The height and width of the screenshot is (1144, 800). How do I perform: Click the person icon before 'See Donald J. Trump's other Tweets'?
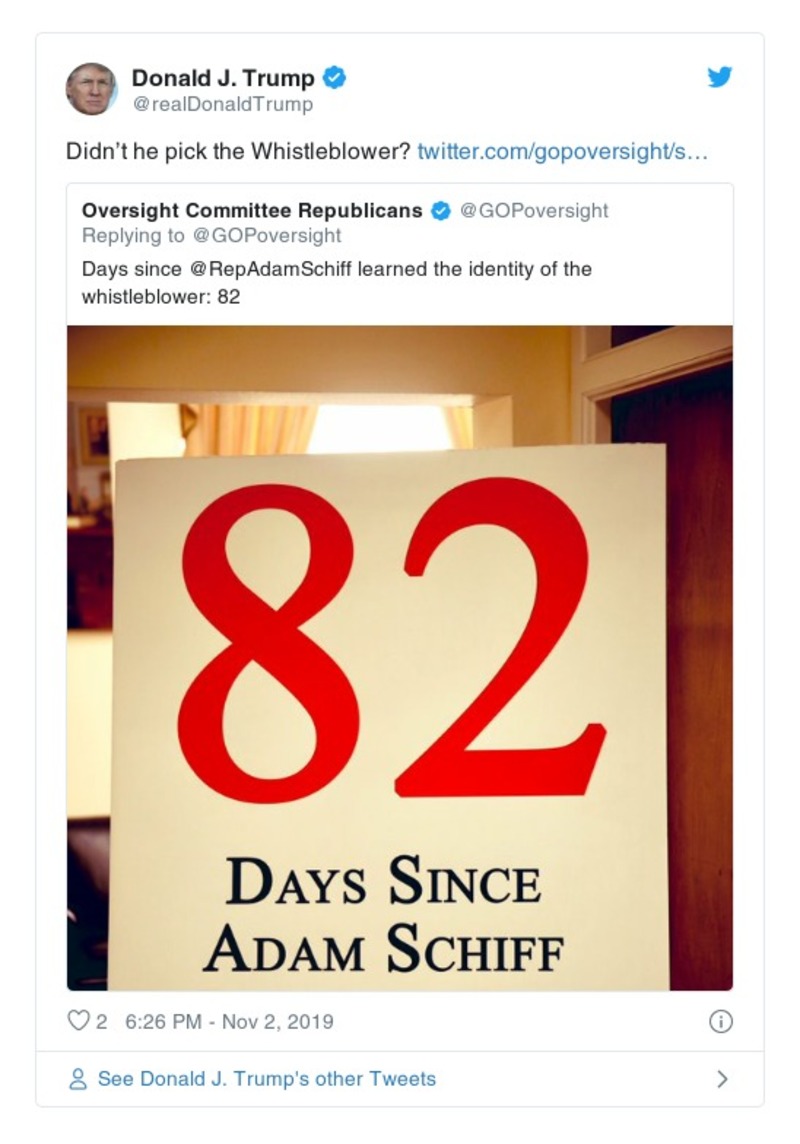77,1080
